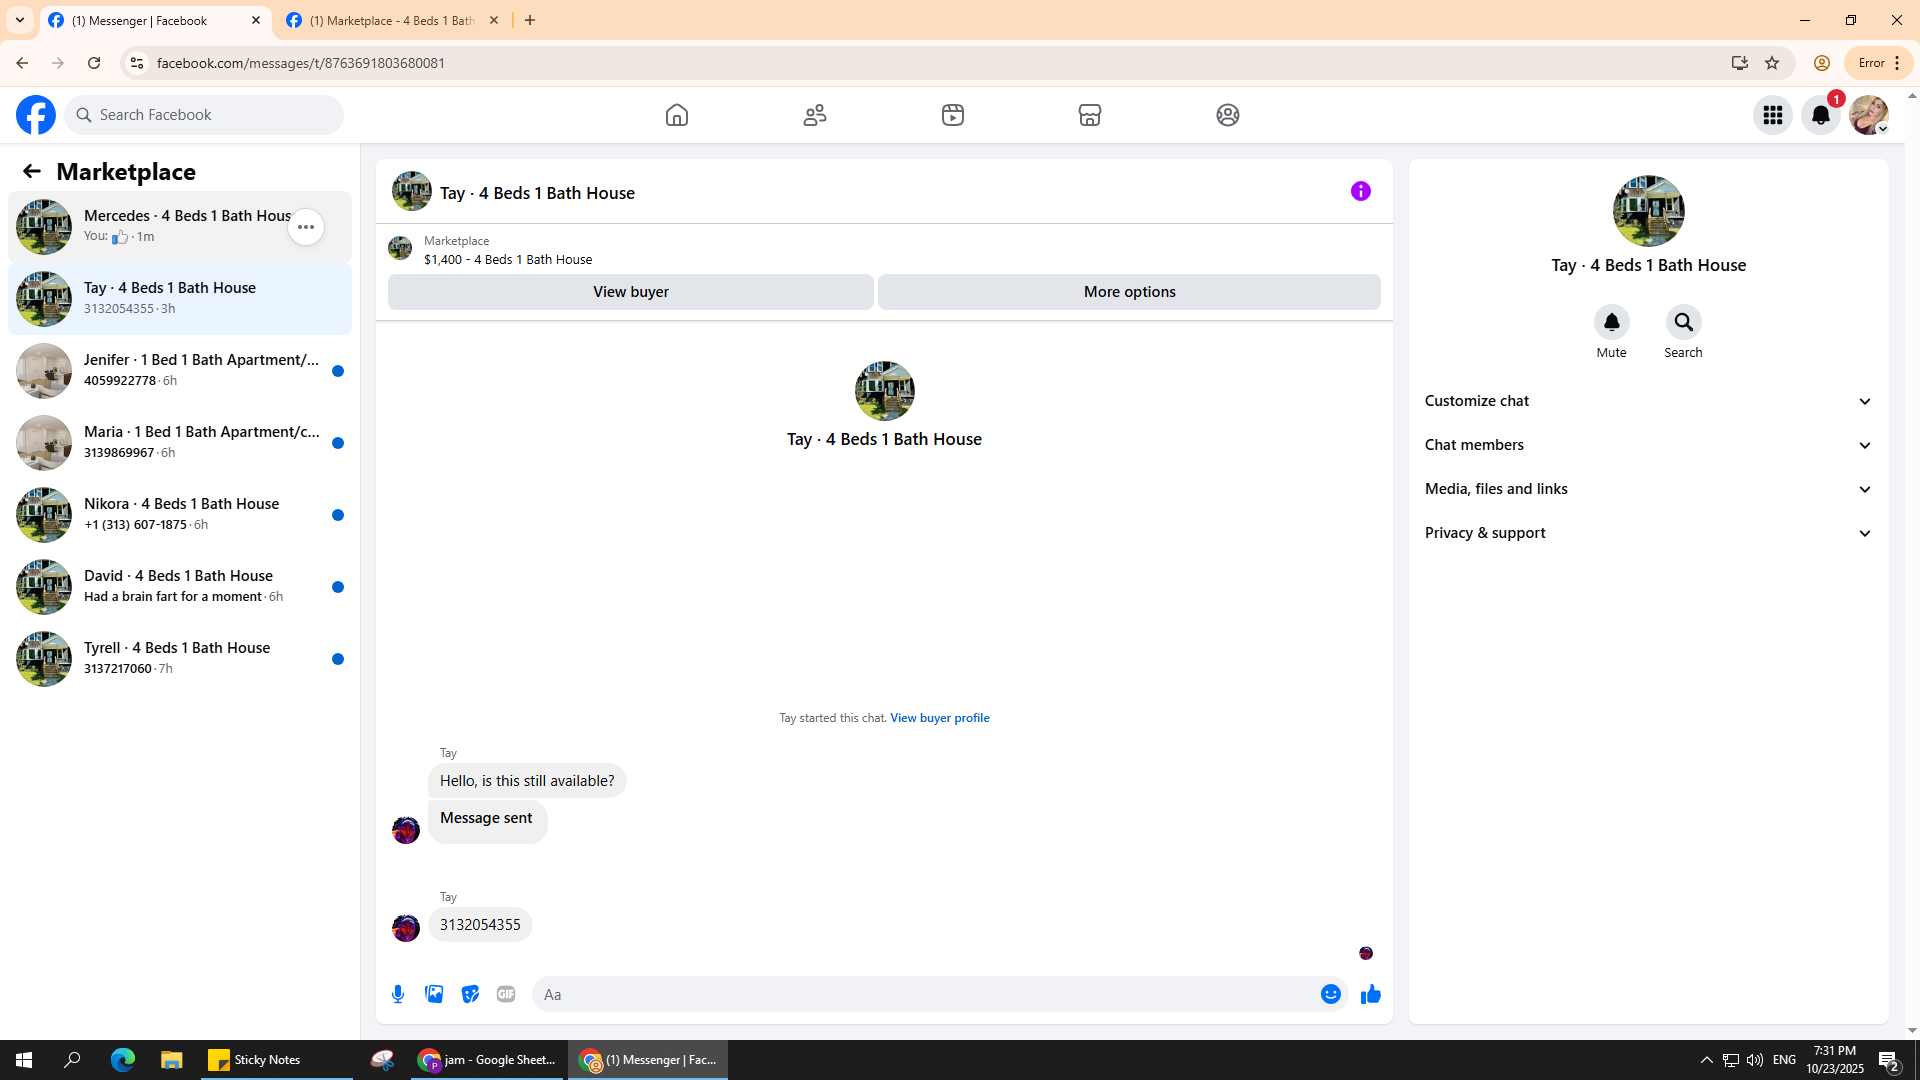Attach a photo using the image icon

[434, 994]
